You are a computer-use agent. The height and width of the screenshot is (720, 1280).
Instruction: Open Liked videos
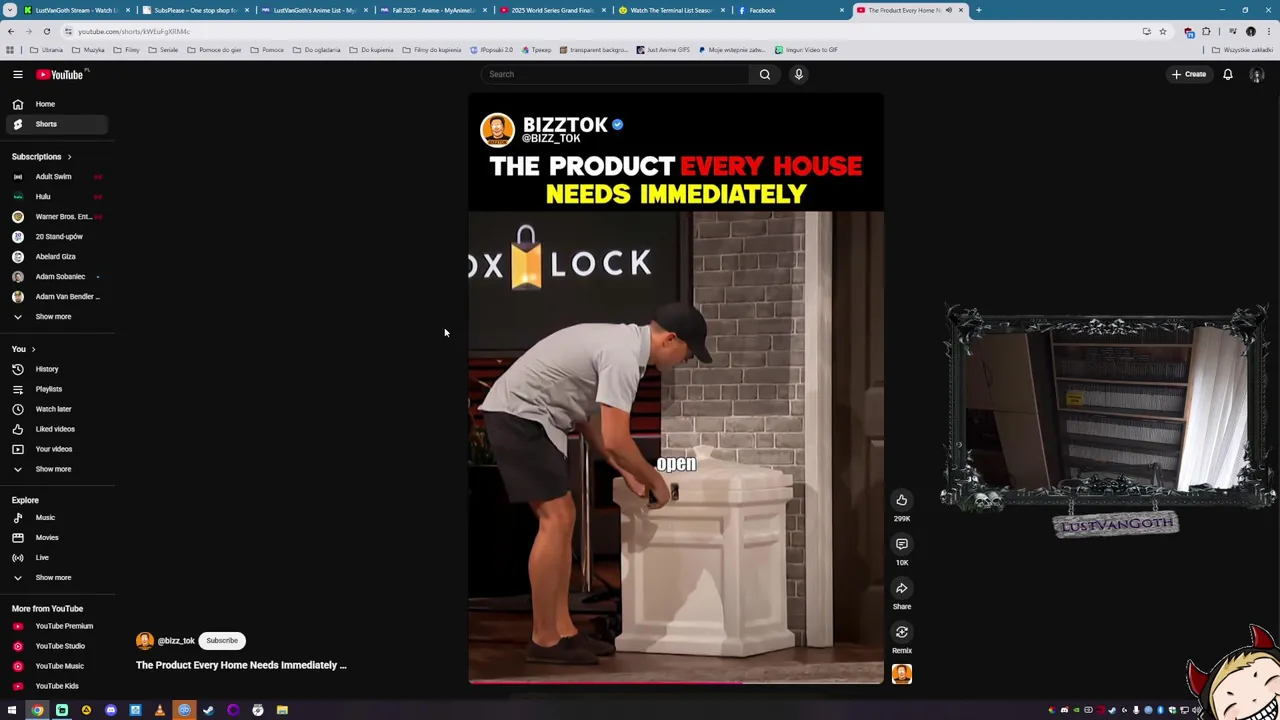[x=56, y=429]
